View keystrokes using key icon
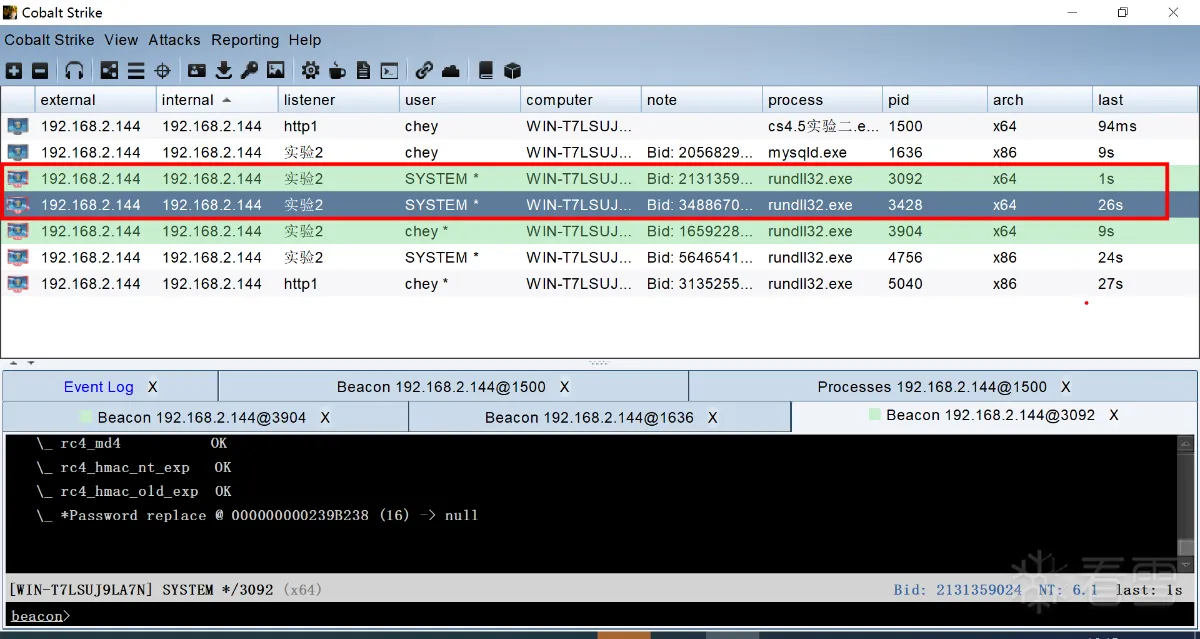Viewport: 1200px width, 639px height. (249, 71)
